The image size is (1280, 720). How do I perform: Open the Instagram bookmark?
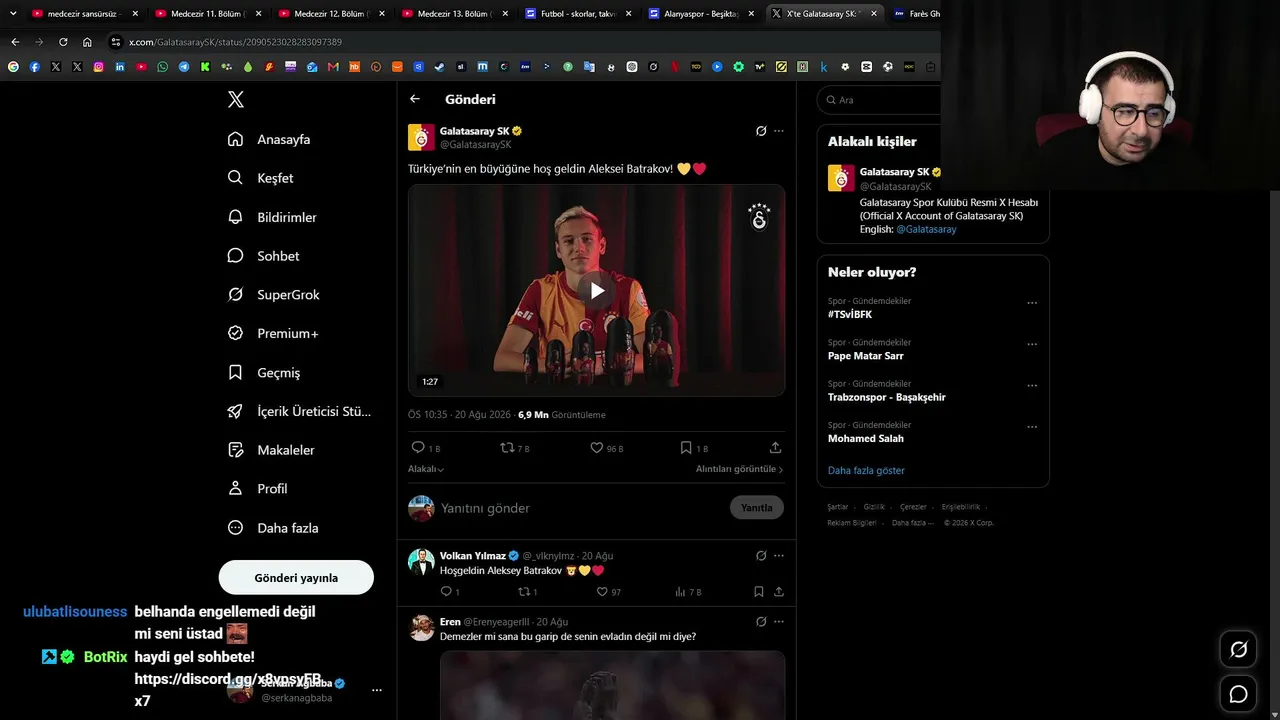click(x=98, y=67)
